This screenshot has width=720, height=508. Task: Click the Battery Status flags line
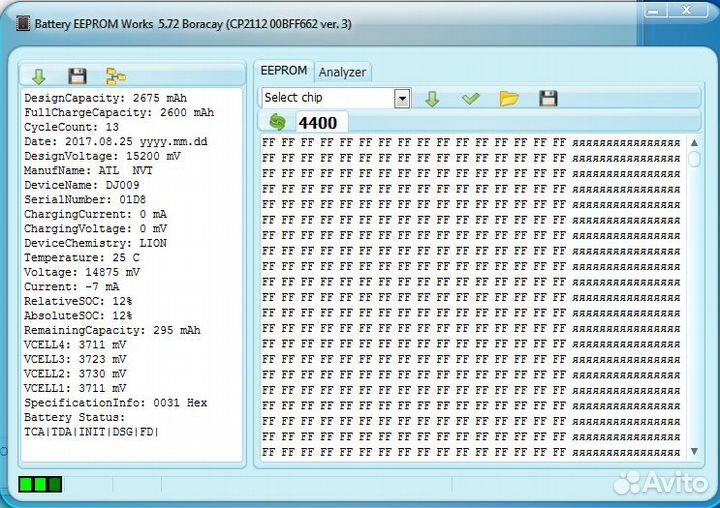[x=92, y=432]
